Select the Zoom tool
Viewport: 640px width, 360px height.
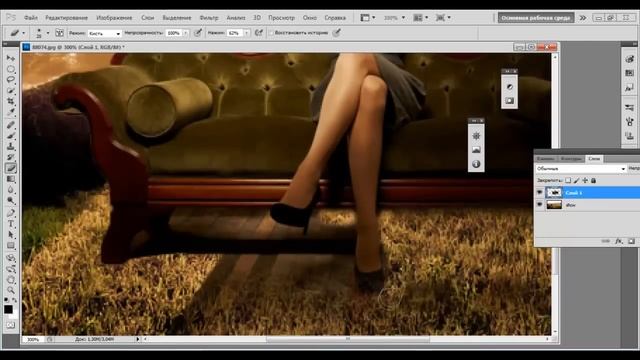pos(11,291)
